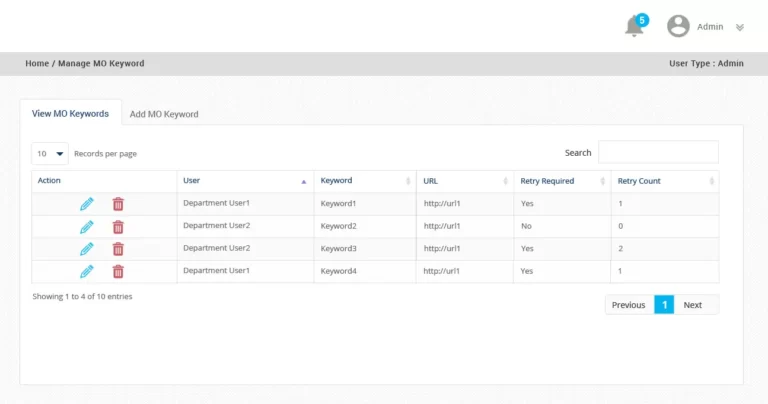The height and width of the screenshot is (404, 768).
Task: Open the notifications bell
Action: point(634,27)
